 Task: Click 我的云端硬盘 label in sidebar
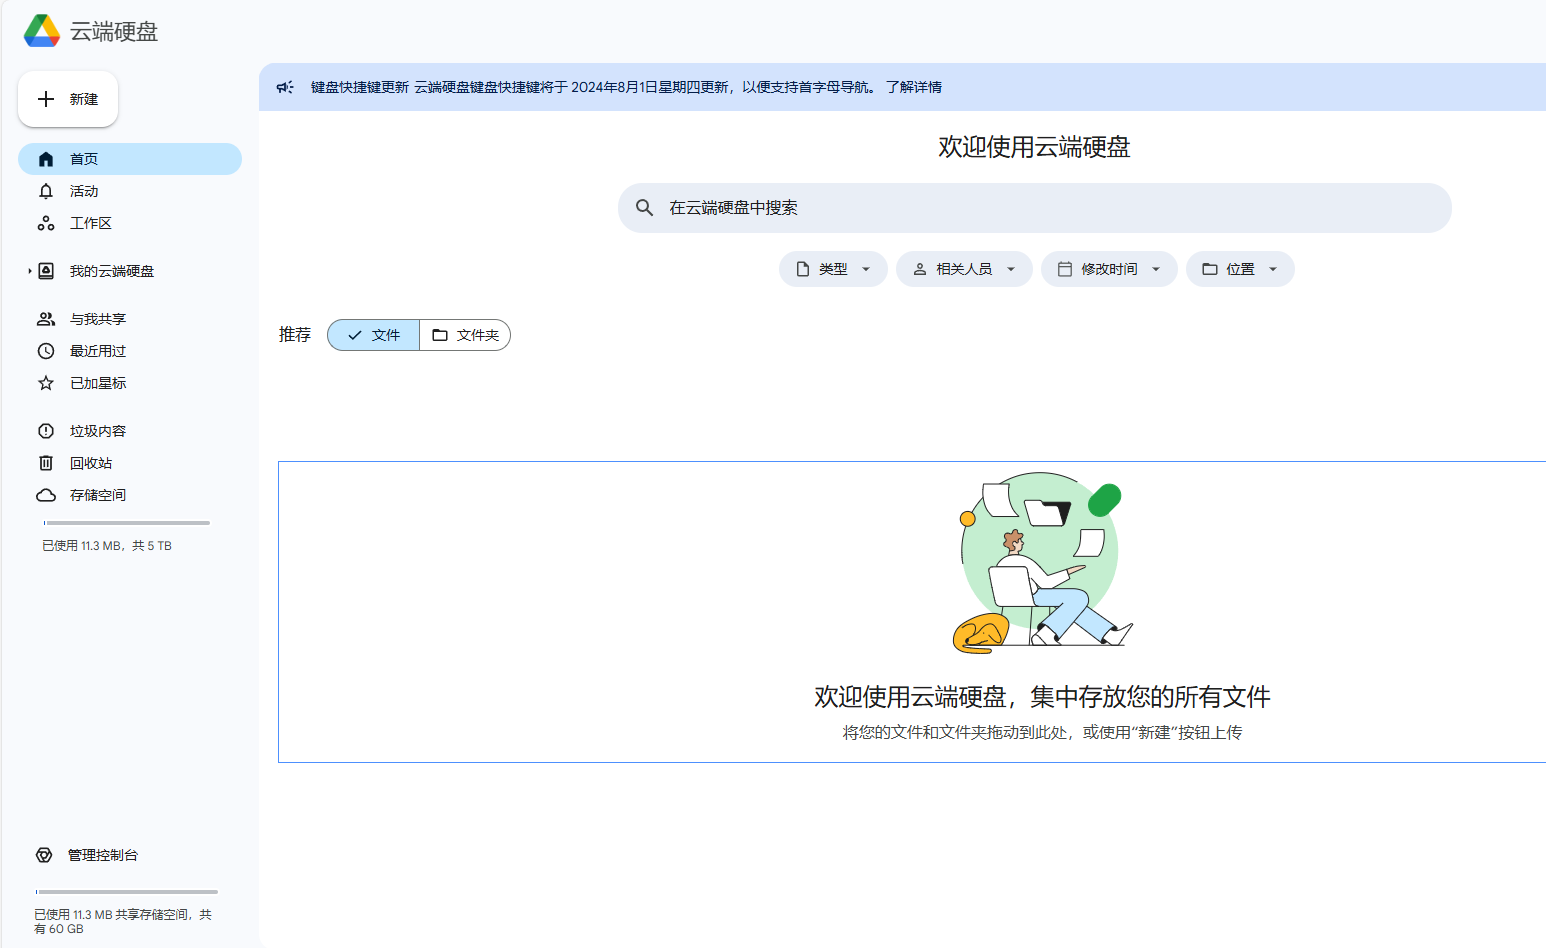coord(112,271)
